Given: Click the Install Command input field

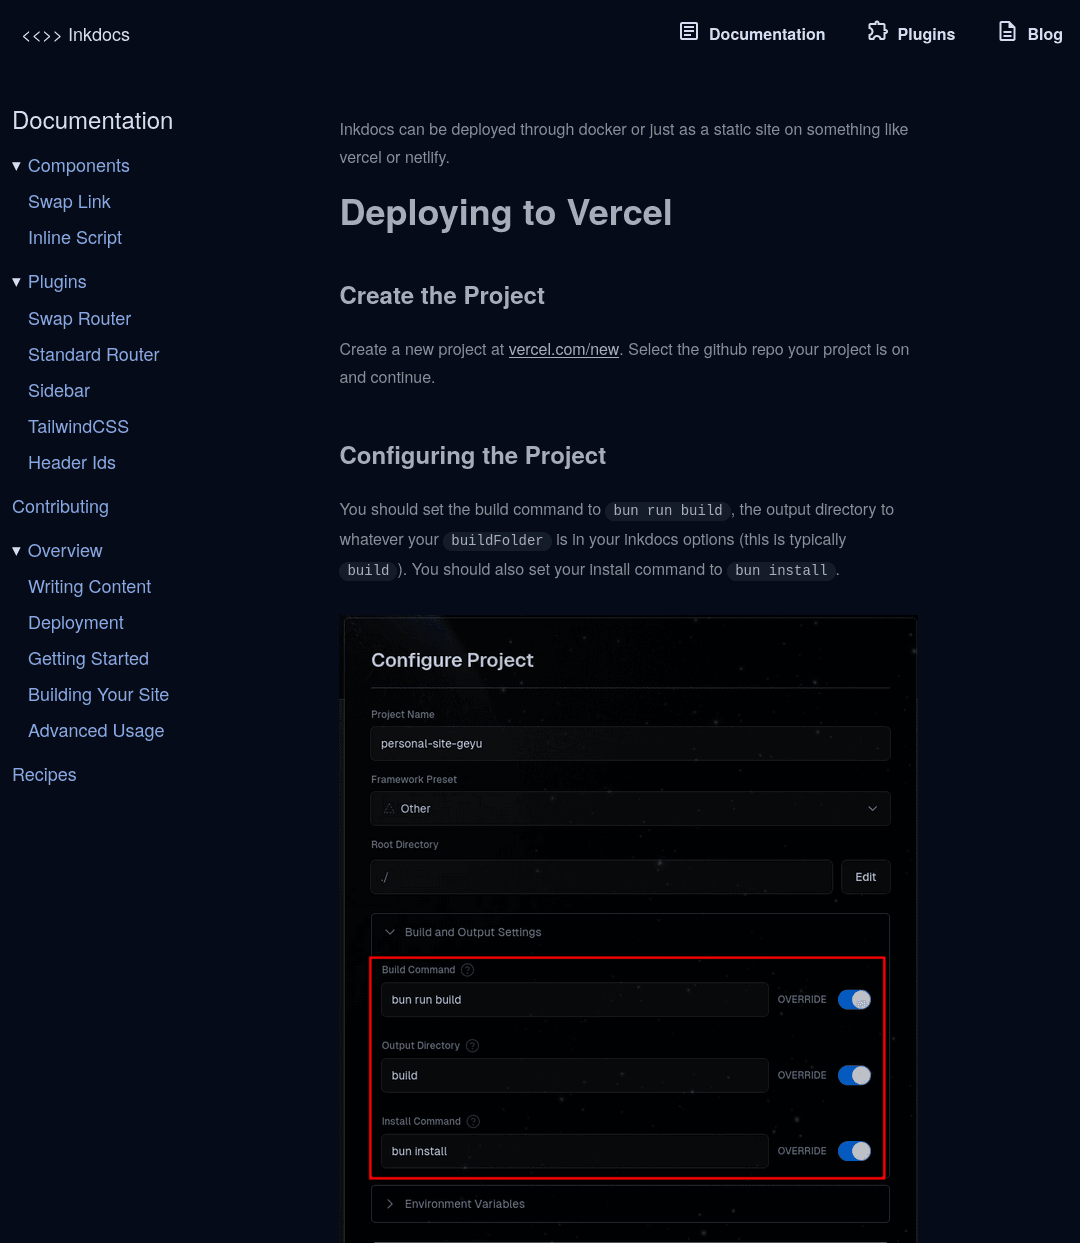Looking at the screenshot, I should (x=574, y=1152).
